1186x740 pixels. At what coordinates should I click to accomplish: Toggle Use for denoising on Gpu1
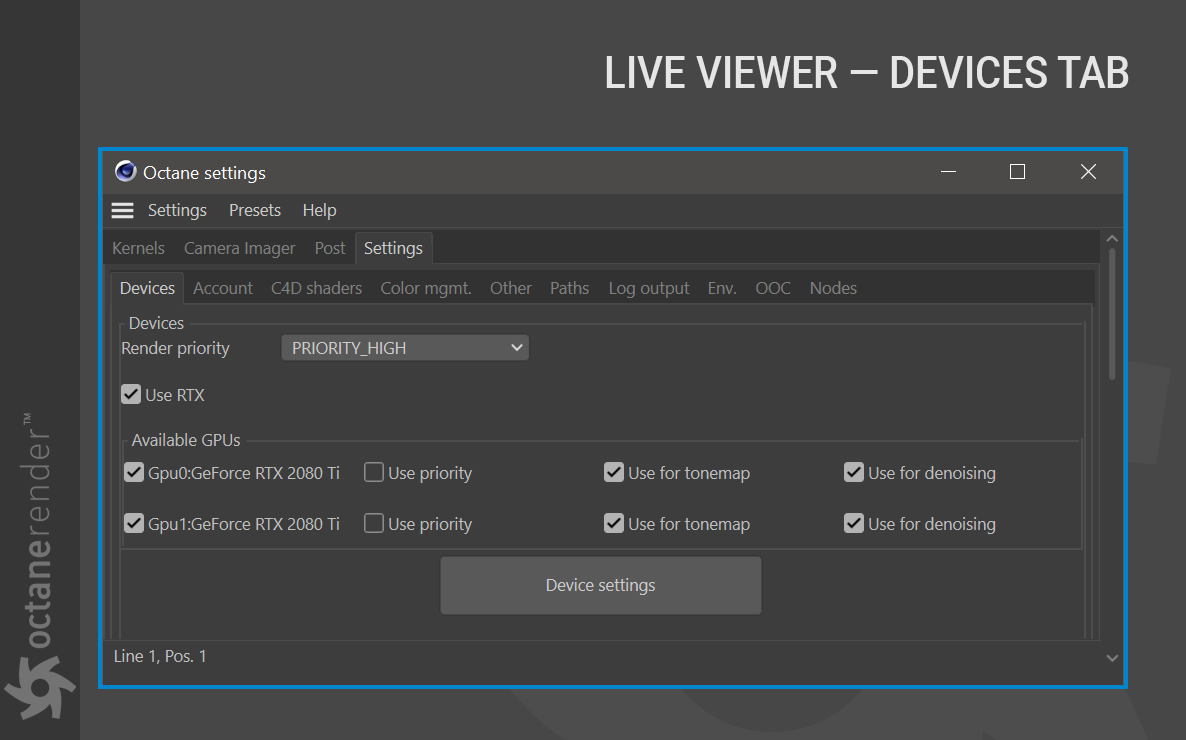[x=854, y=523]
